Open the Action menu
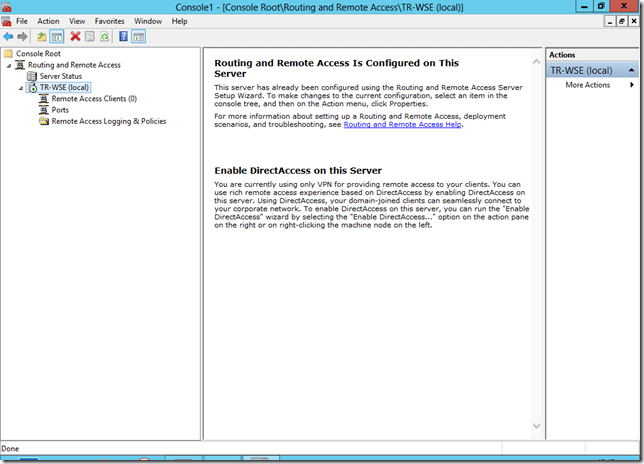The height and width of the screenshot is (464, 644). (x=48, y=21)
